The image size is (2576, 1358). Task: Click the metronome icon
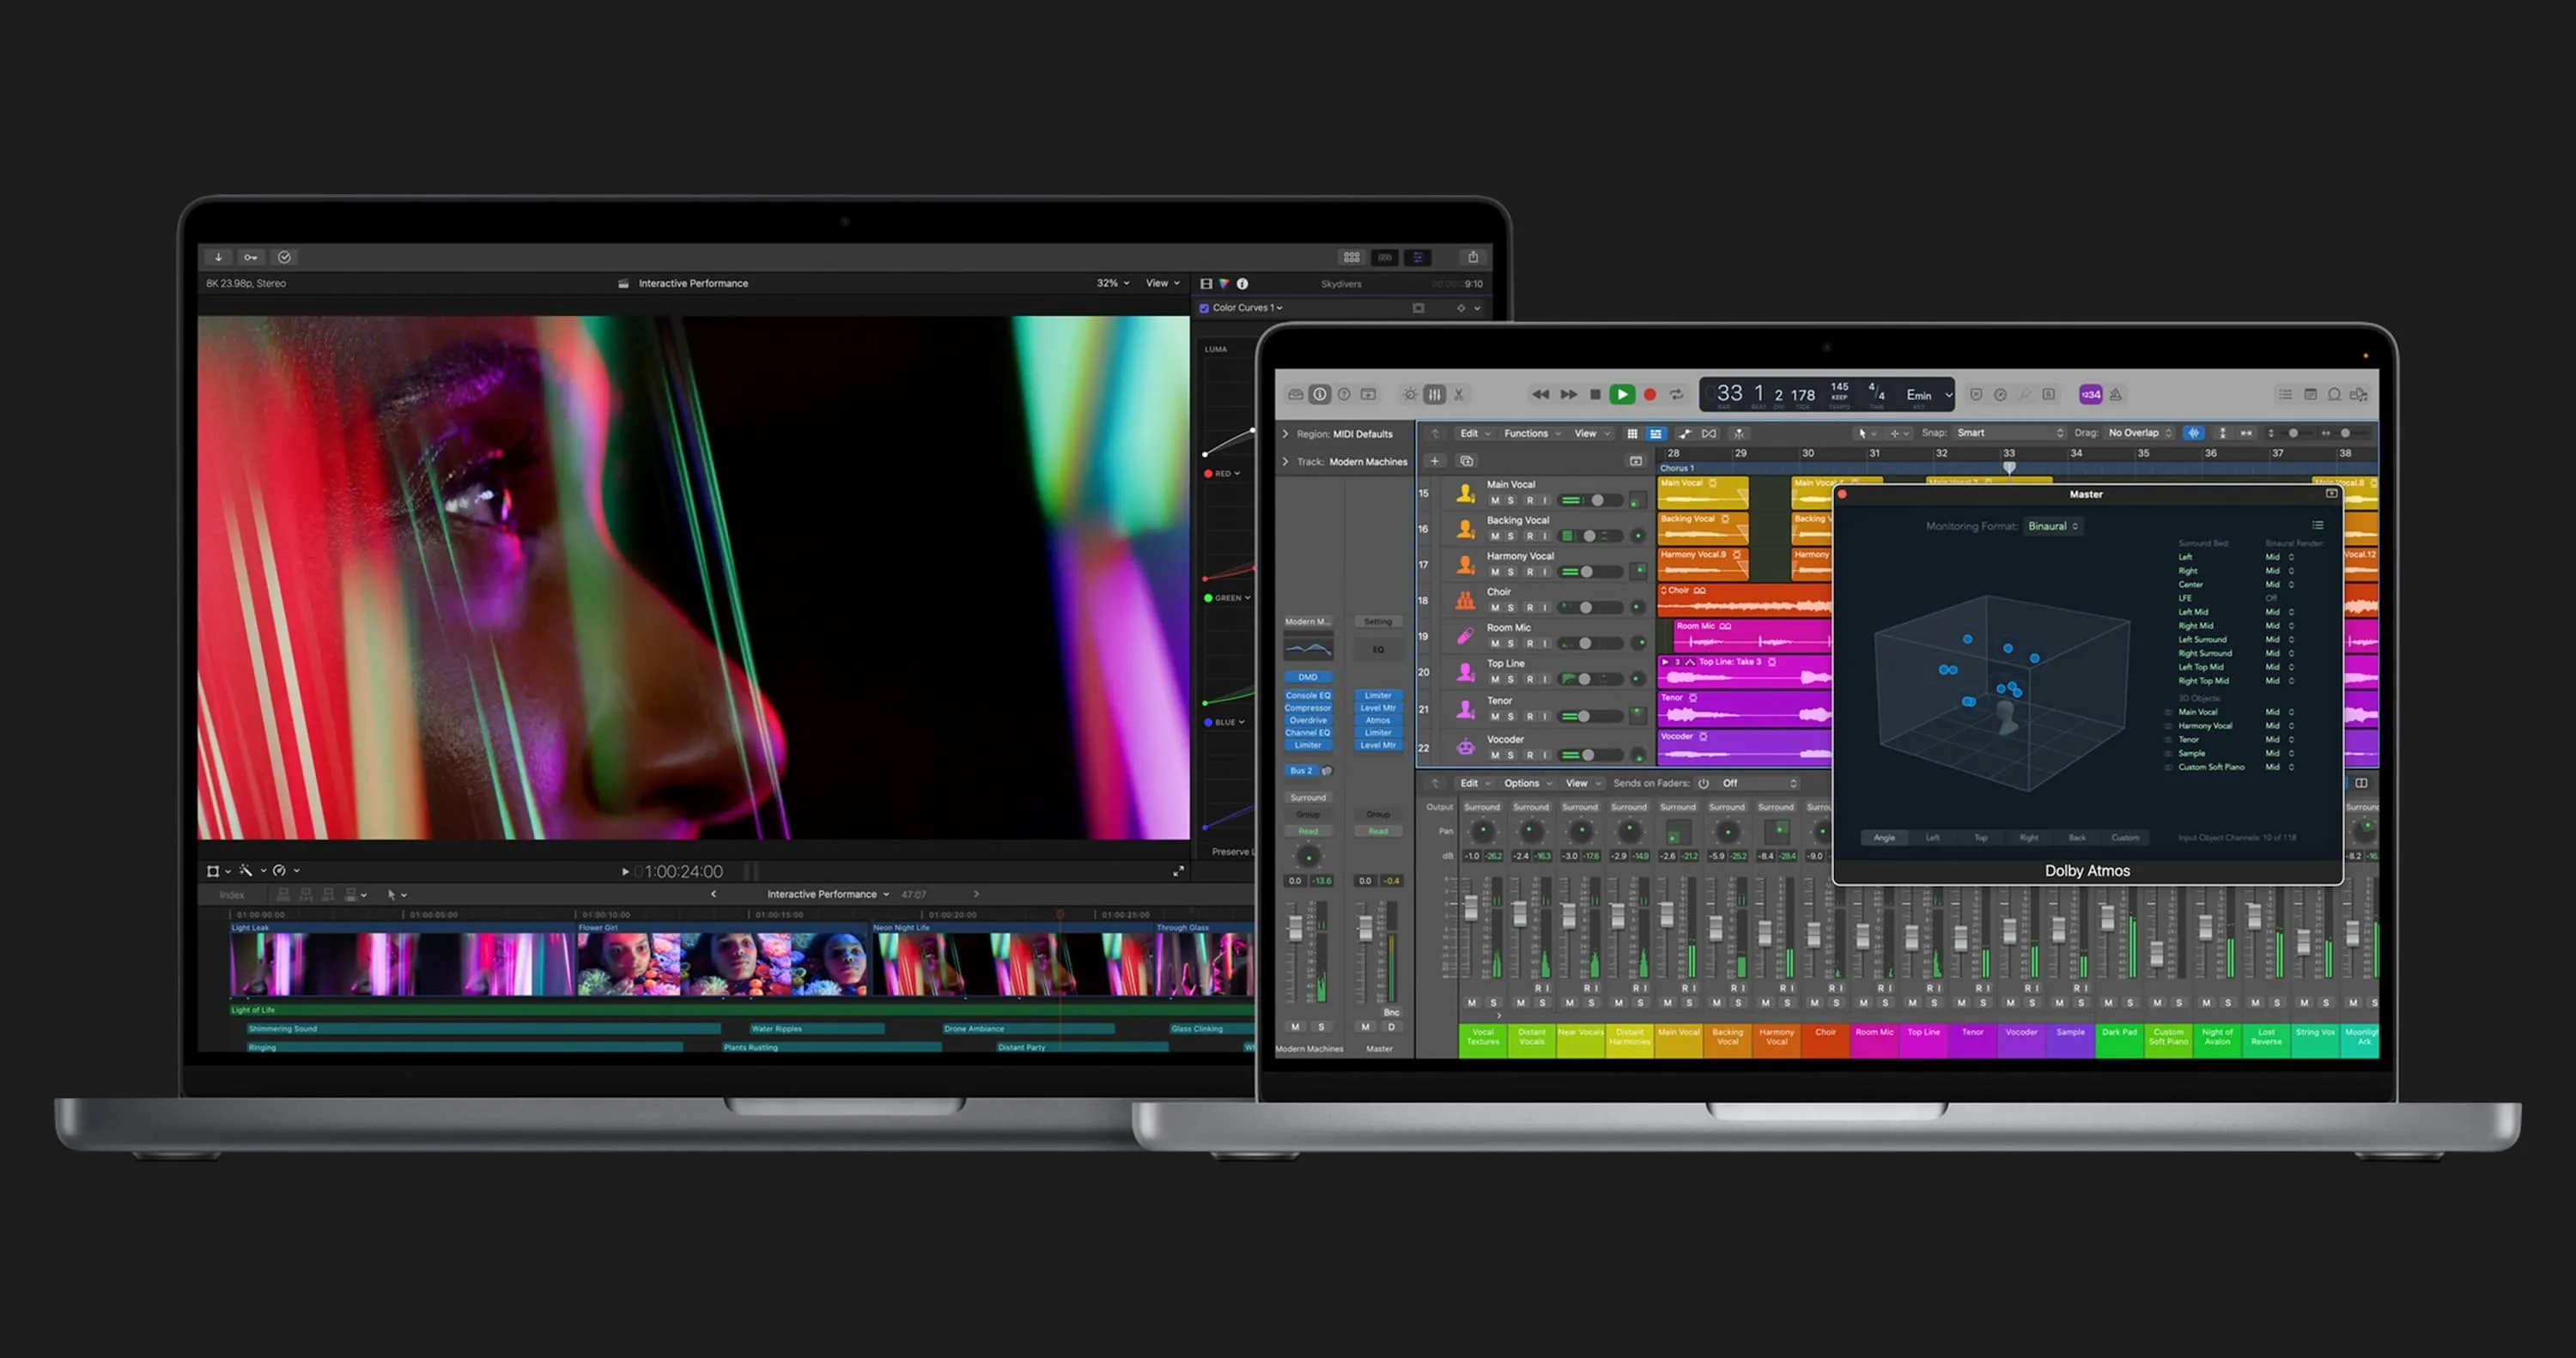click(x=2116, y=394)
